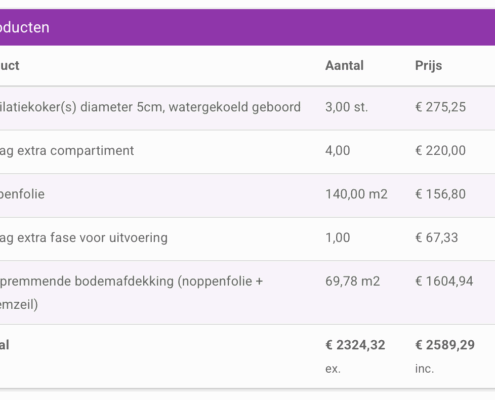Image resolution: width=495 pixels, height=400 pixels.
Task: Click the Prijs column header
Action: [x=428, y=66]
